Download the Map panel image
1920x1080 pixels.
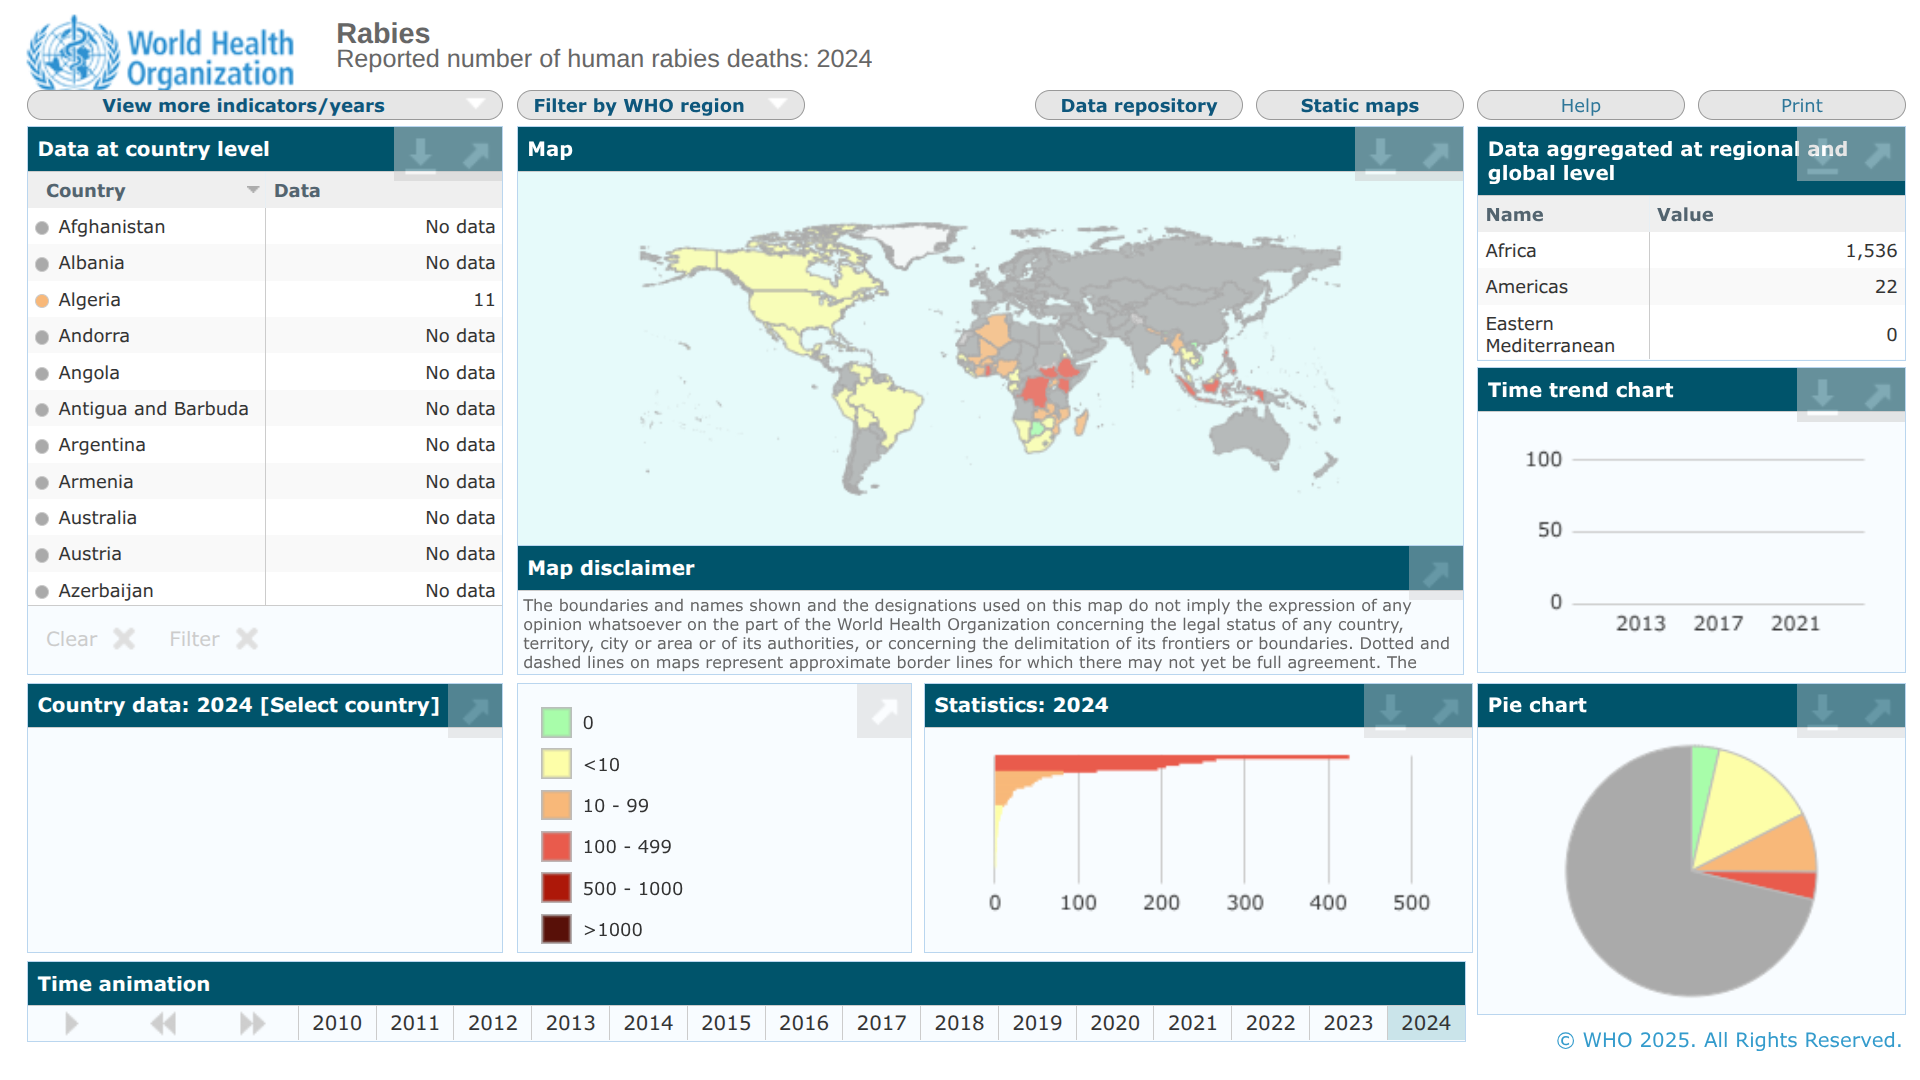(1380, 153)
